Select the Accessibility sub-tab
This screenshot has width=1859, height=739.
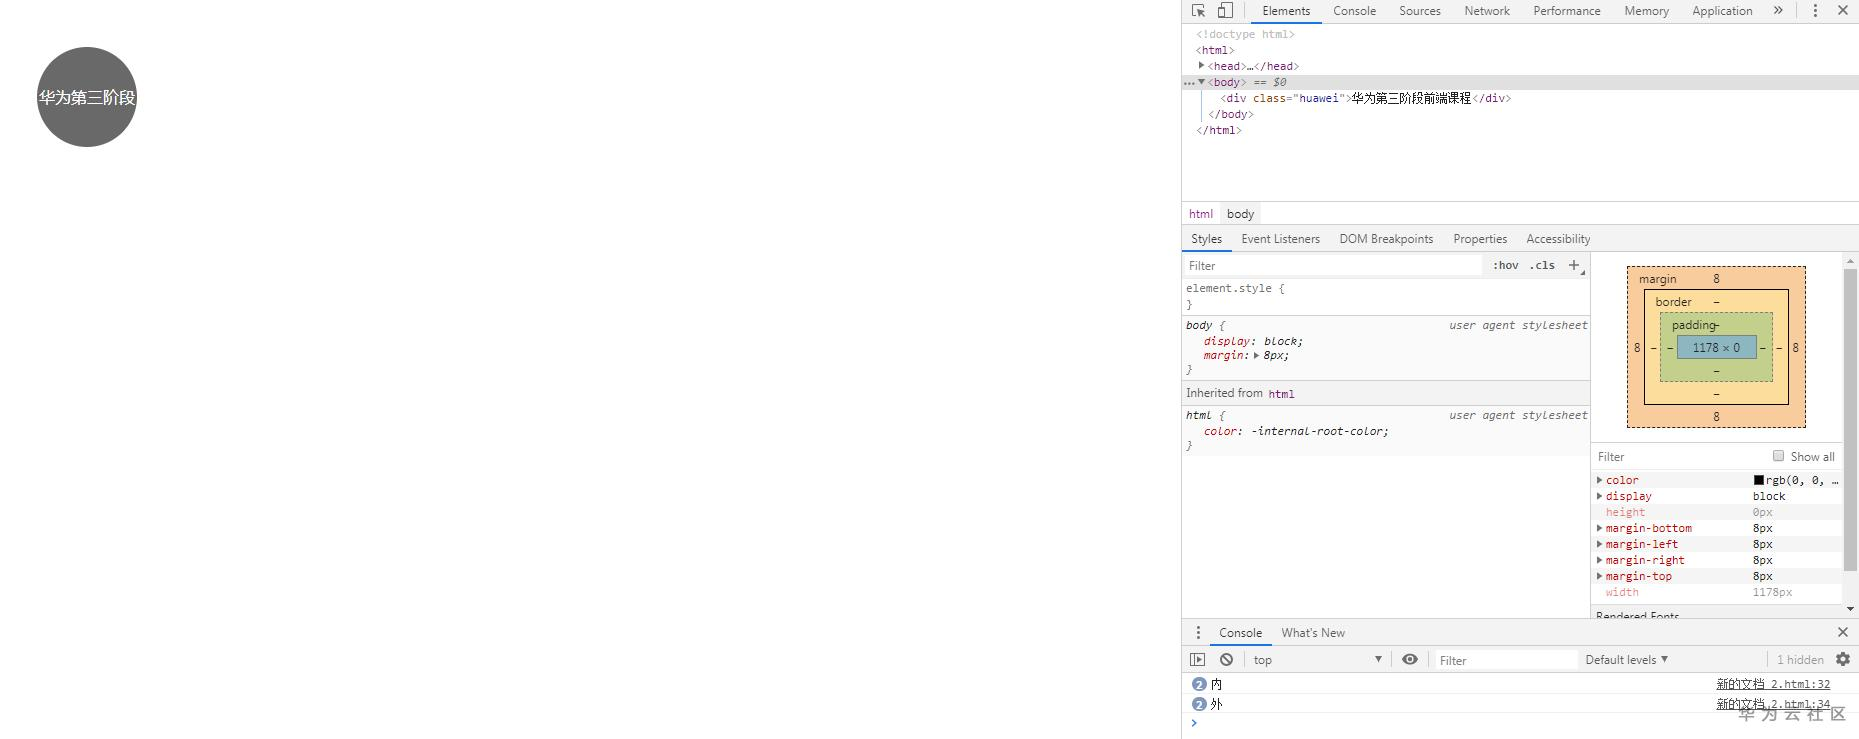(x=1558, y=239)
